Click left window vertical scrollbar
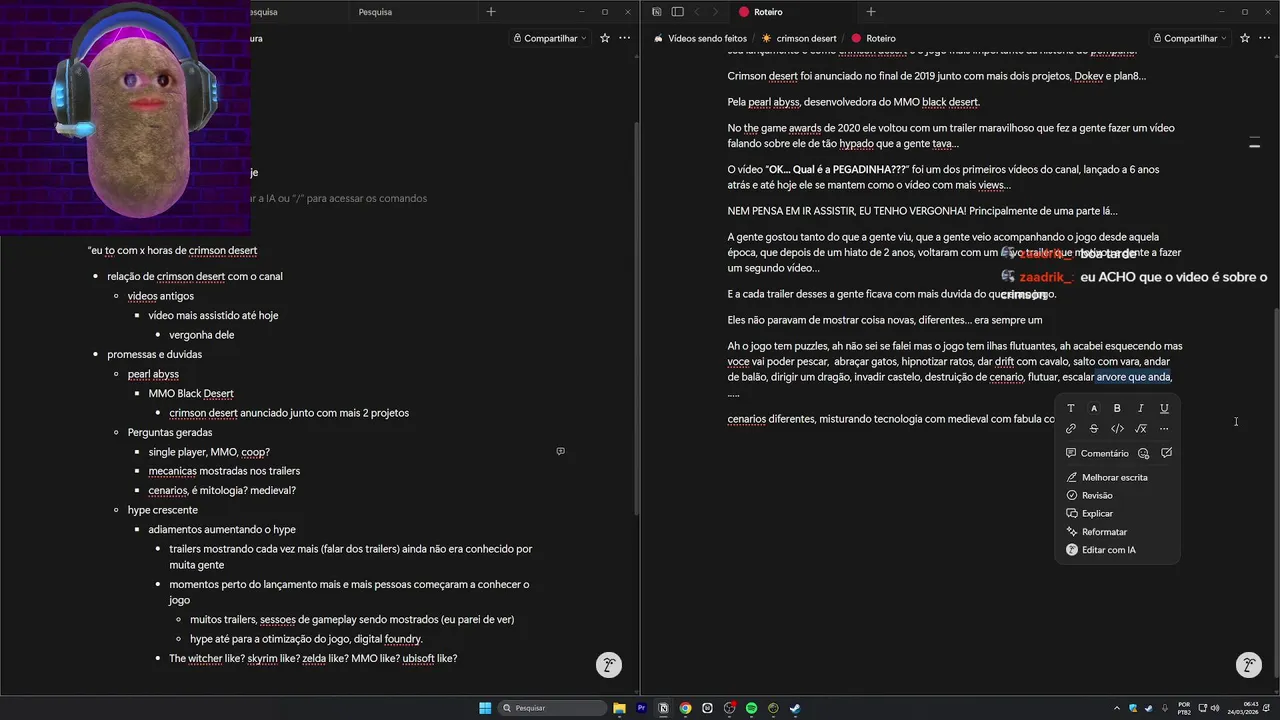 (636, 318)
